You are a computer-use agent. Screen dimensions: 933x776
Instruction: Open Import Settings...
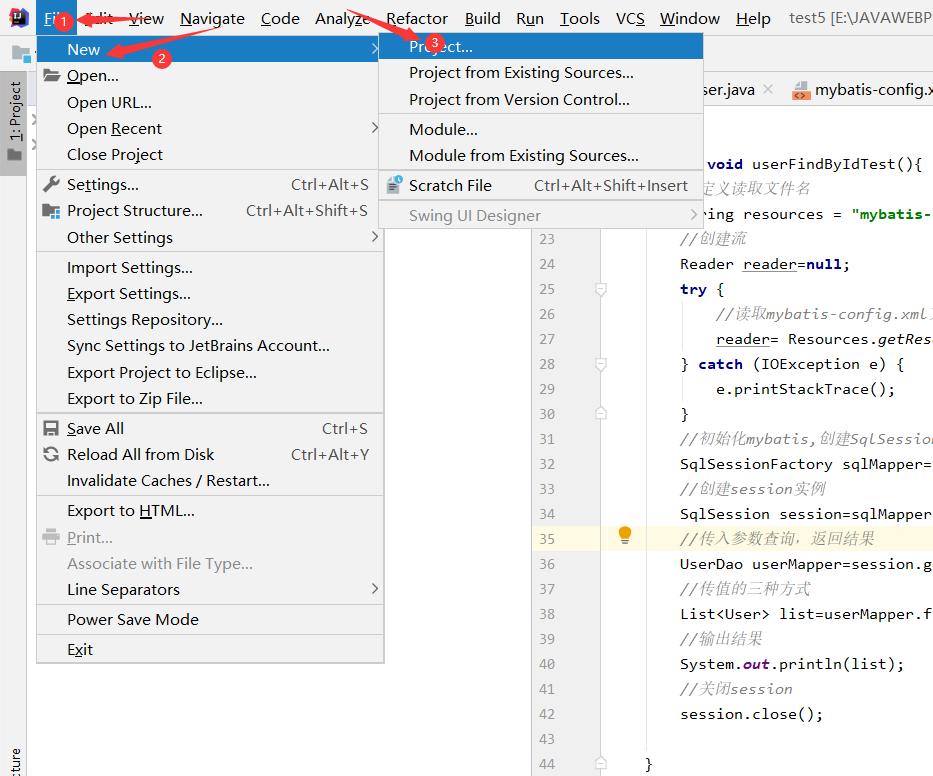(x=210, y=268)
